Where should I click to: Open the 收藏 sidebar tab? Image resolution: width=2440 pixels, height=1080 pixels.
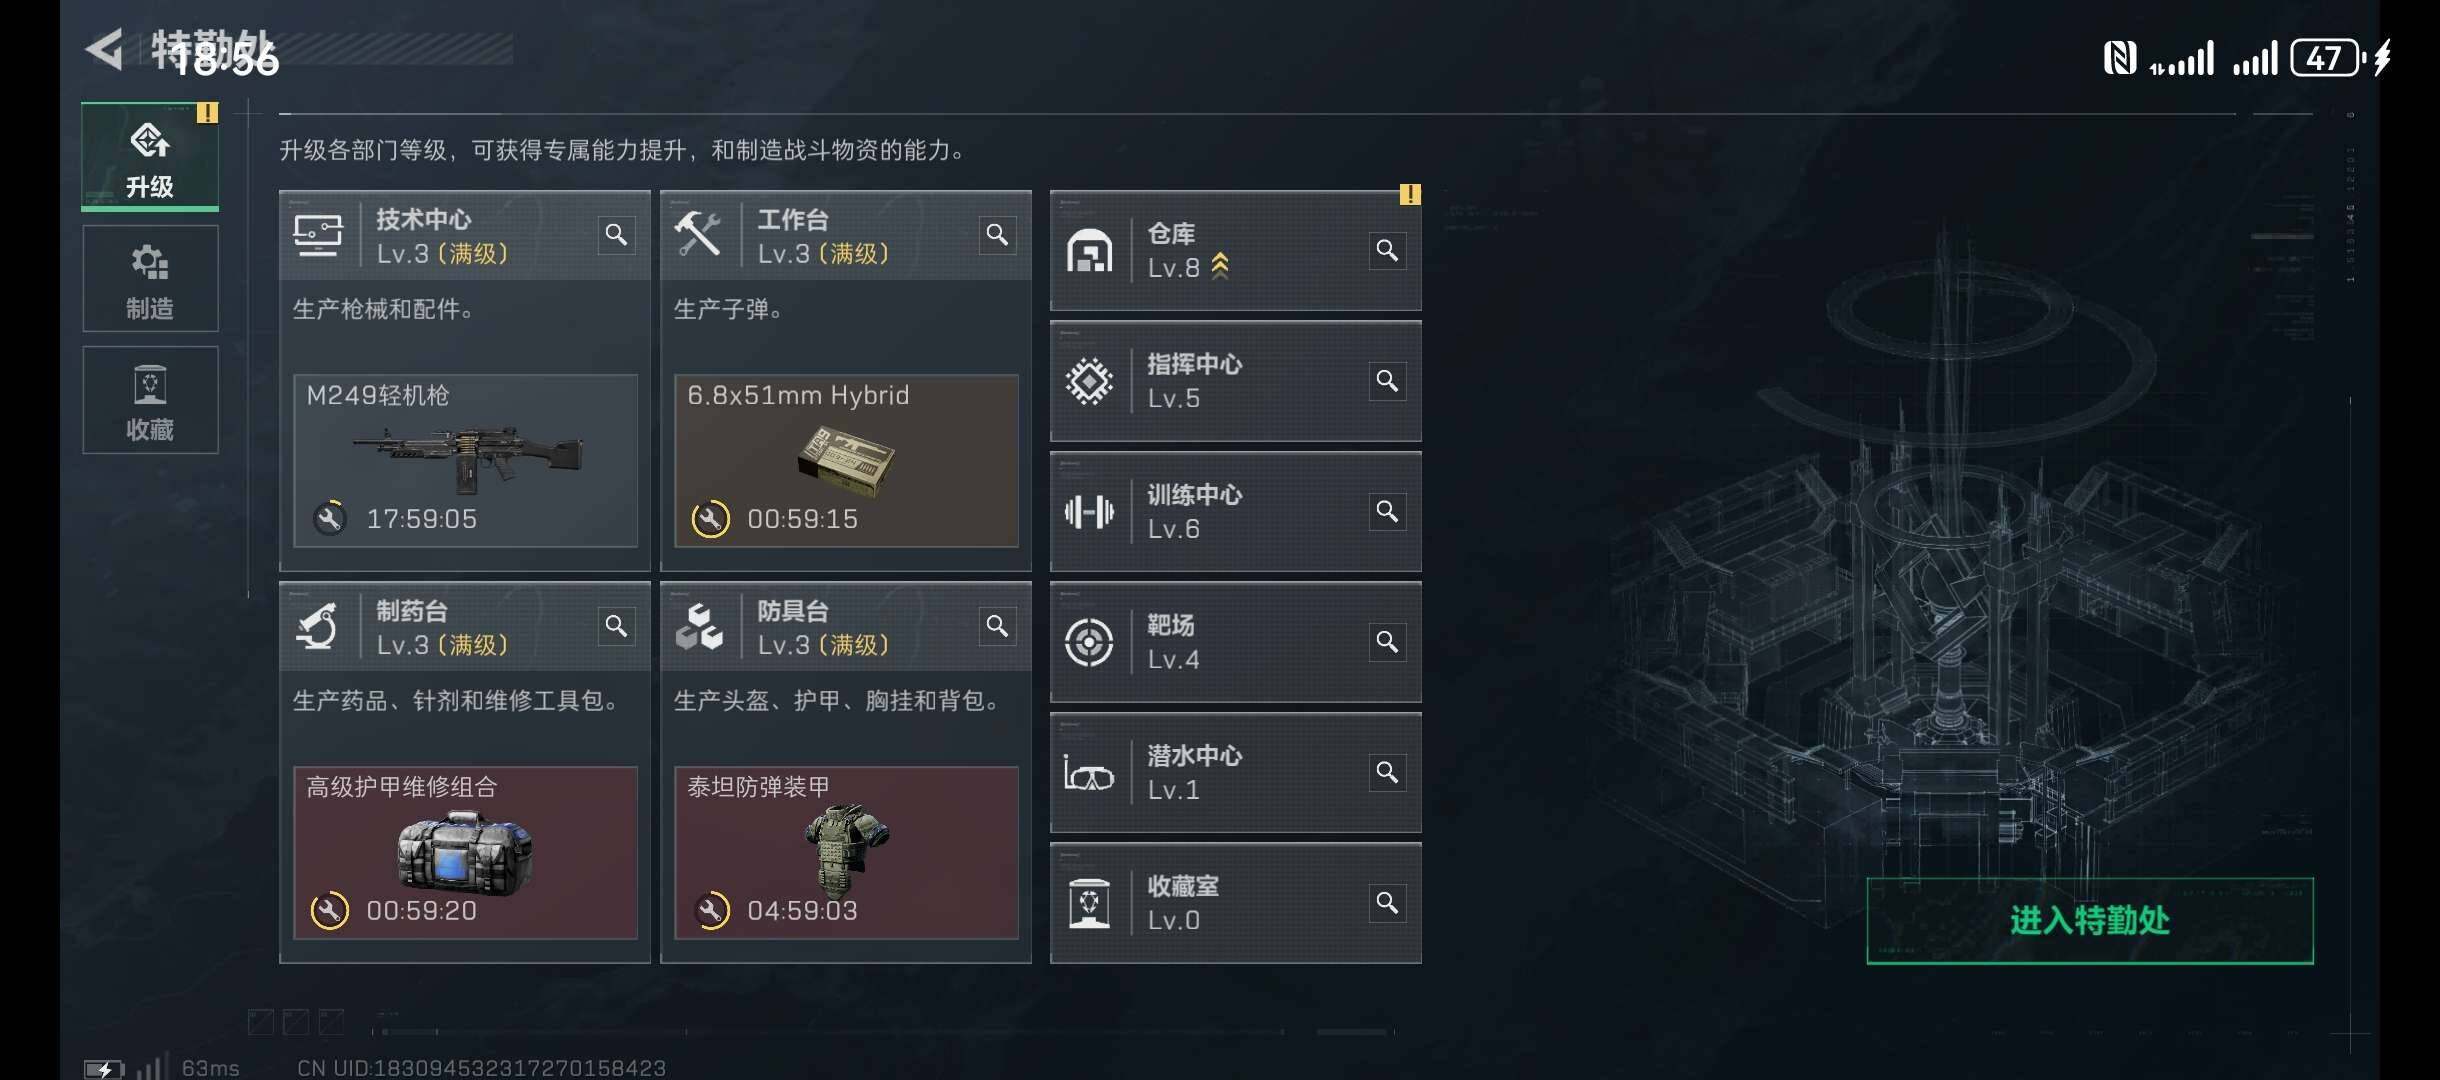(x=150, y=400)
